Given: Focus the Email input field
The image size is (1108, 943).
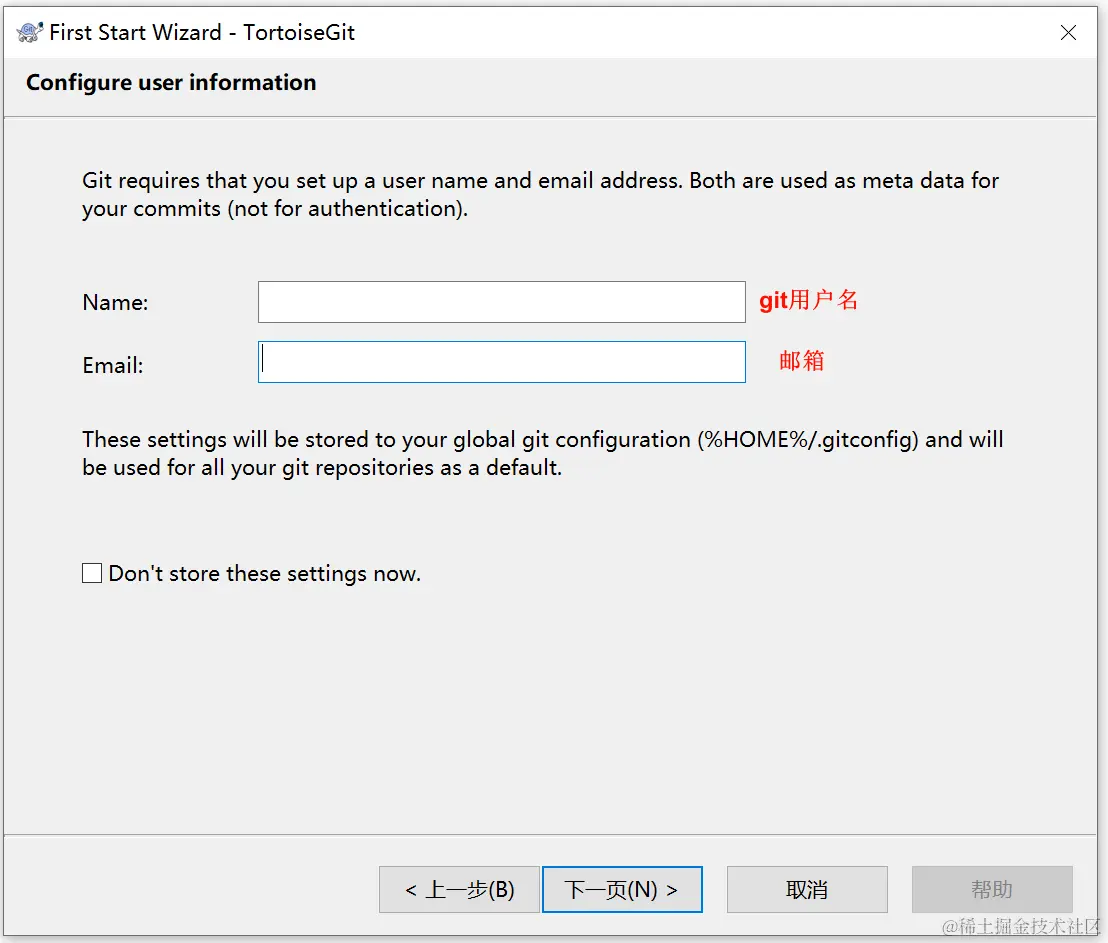Looking at the screenshot, I should [x=502, y=362].
